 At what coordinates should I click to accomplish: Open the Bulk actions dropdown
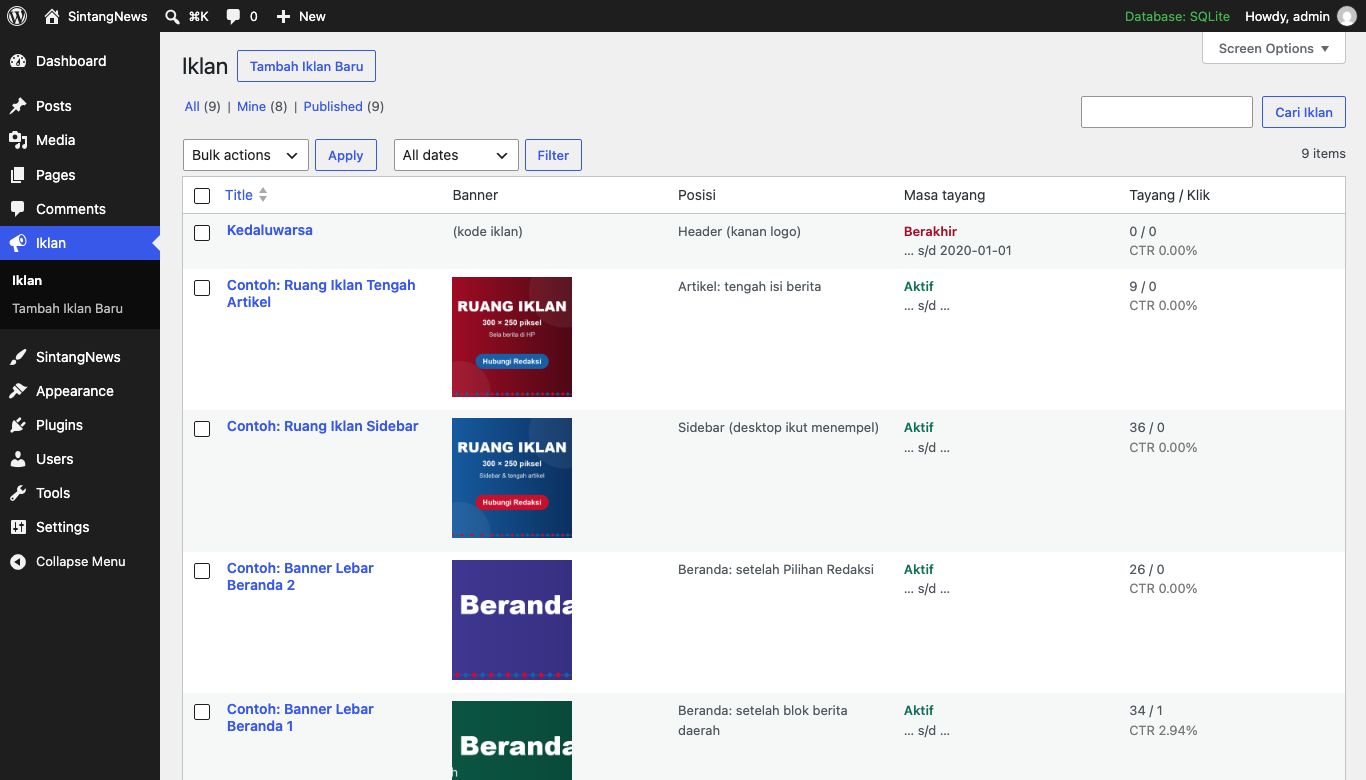click(x=246, y=155)
